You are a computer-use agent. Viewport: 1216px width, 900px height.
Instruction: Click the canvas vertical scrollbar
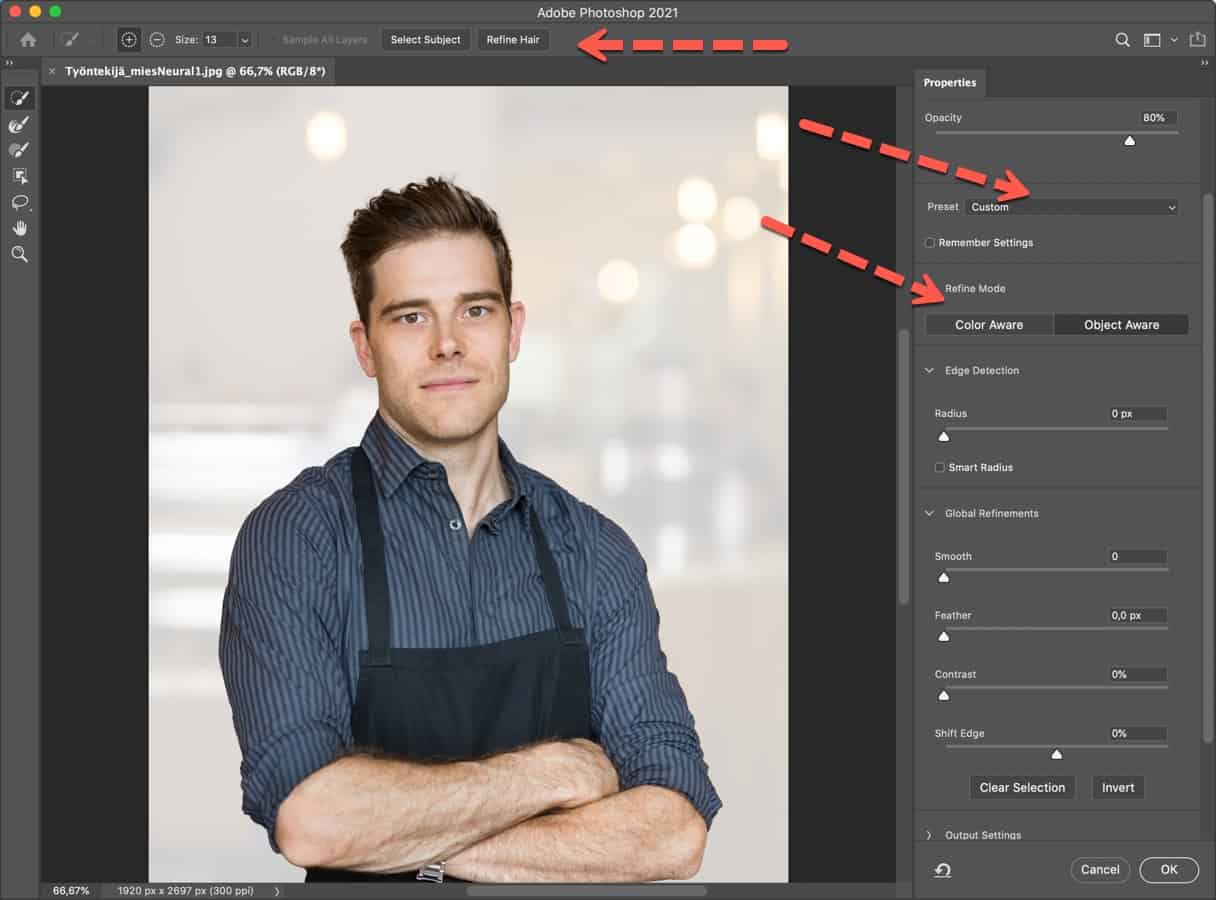tap(904, 468)
